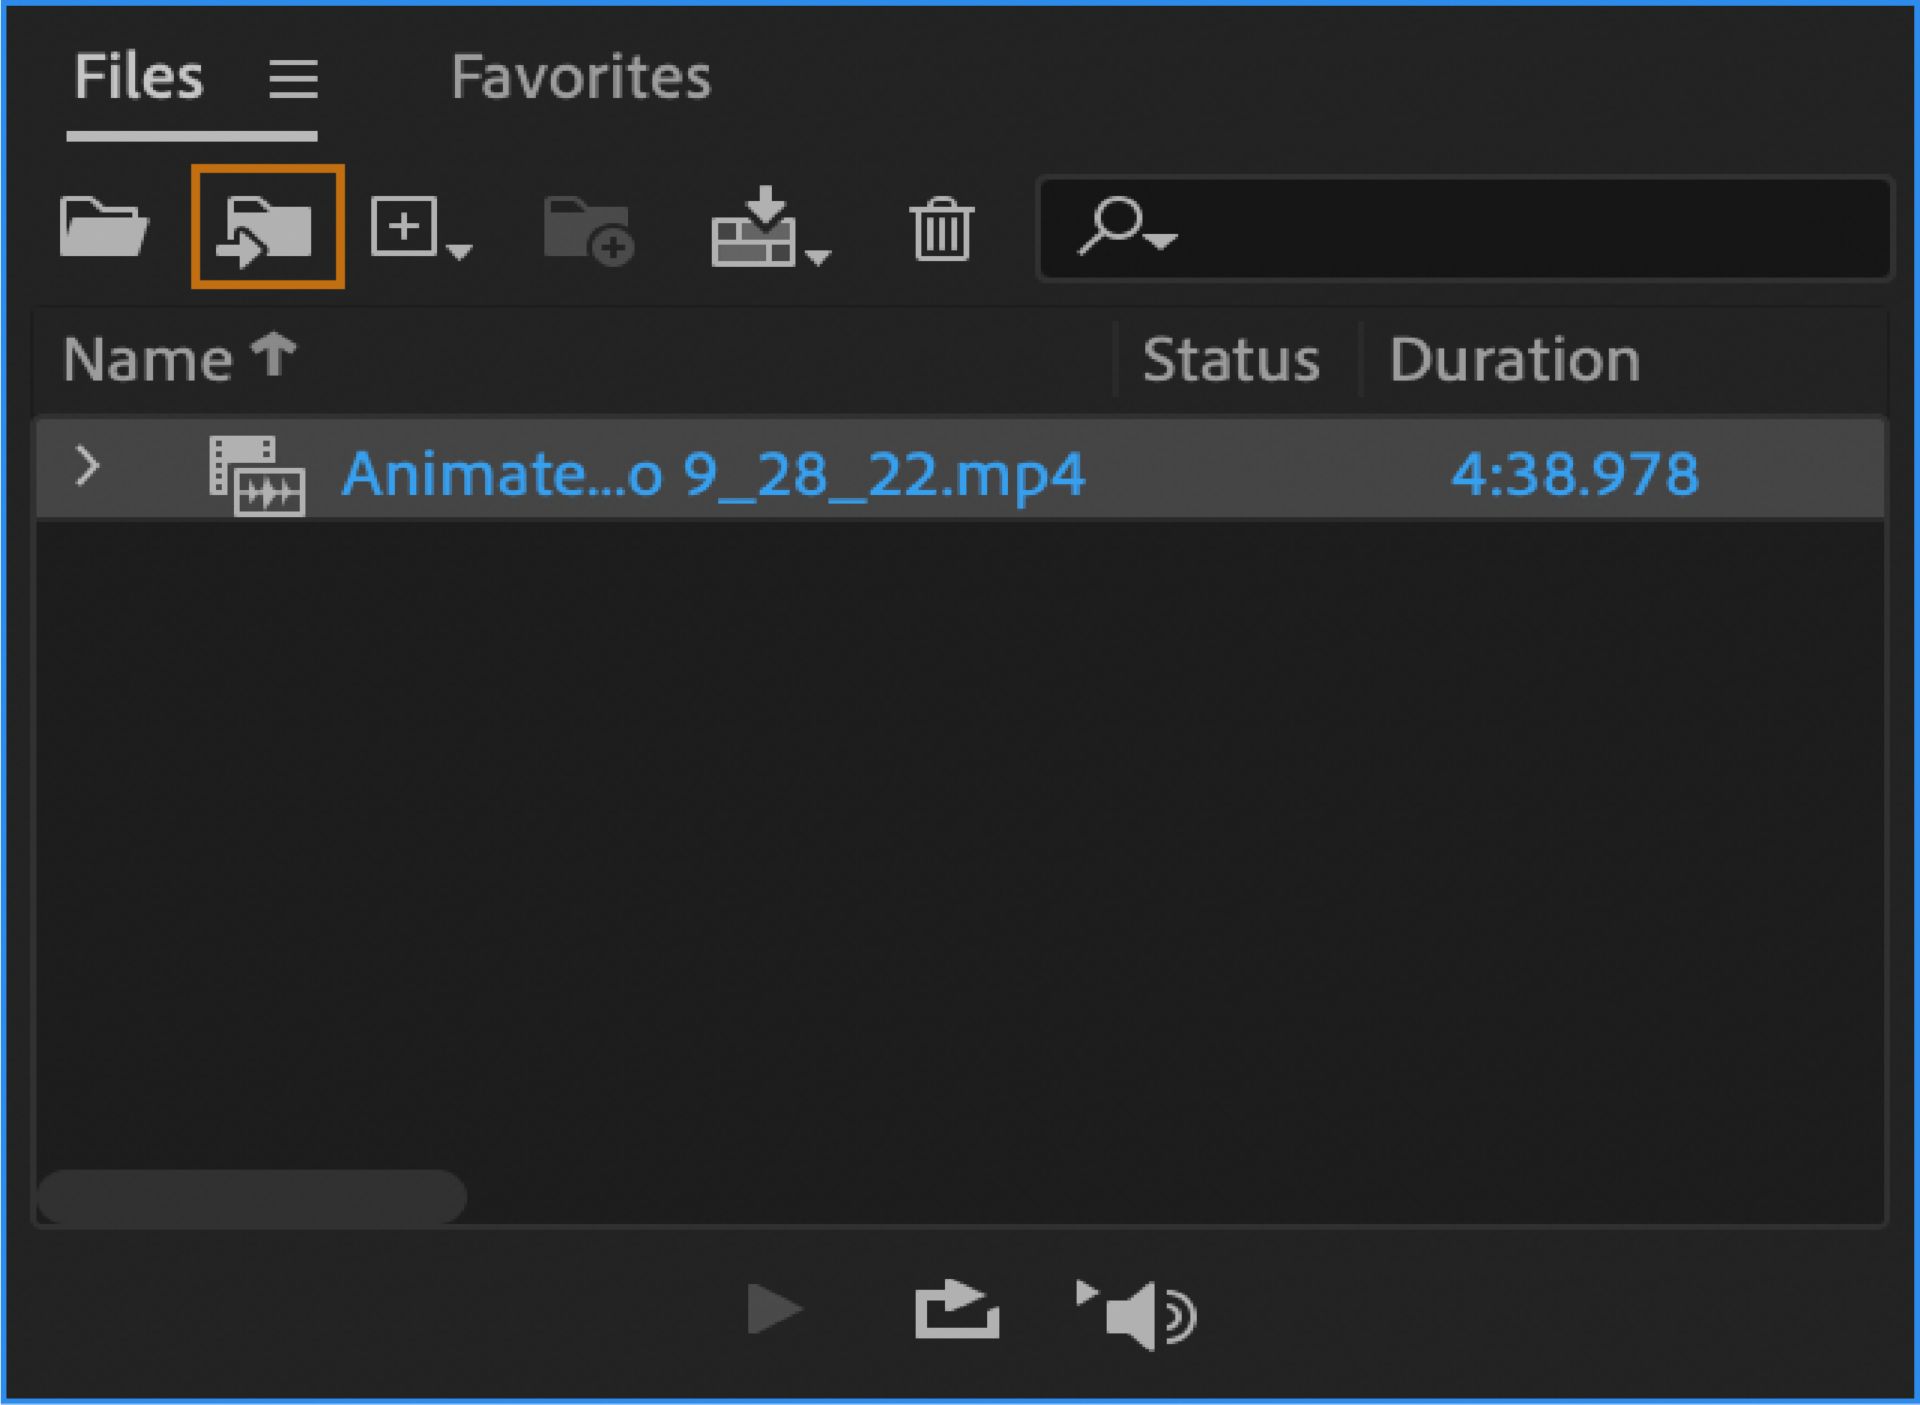This screenshot has height=1405, width=1920.
Task: Click the magnifying glass search icon
Action: [1112, 225]
